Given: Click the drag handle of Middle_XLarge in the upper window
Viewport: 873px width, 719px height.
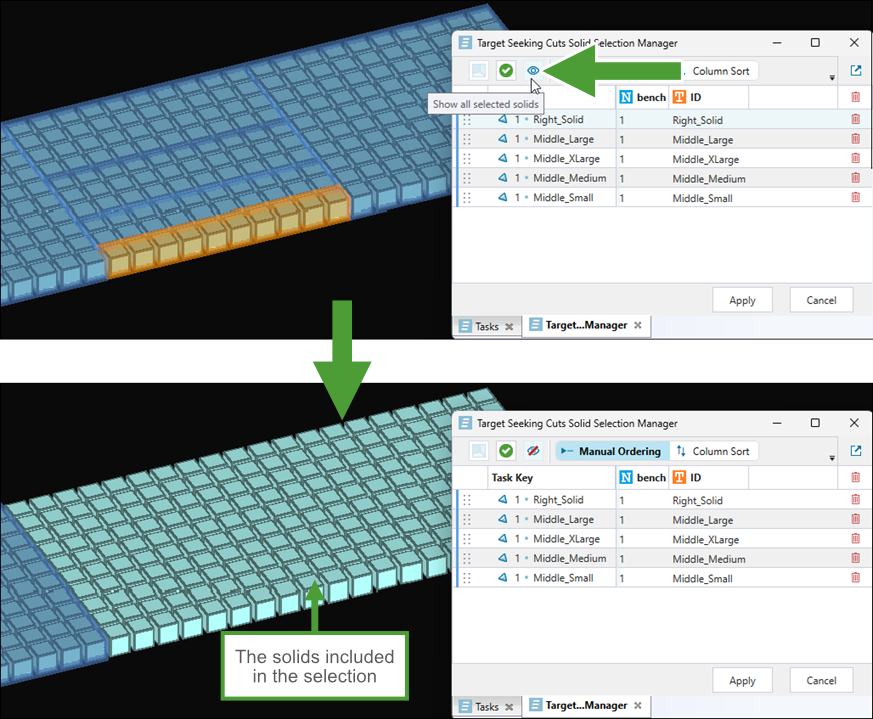Looking at the screenshot, I should (467, 159).
